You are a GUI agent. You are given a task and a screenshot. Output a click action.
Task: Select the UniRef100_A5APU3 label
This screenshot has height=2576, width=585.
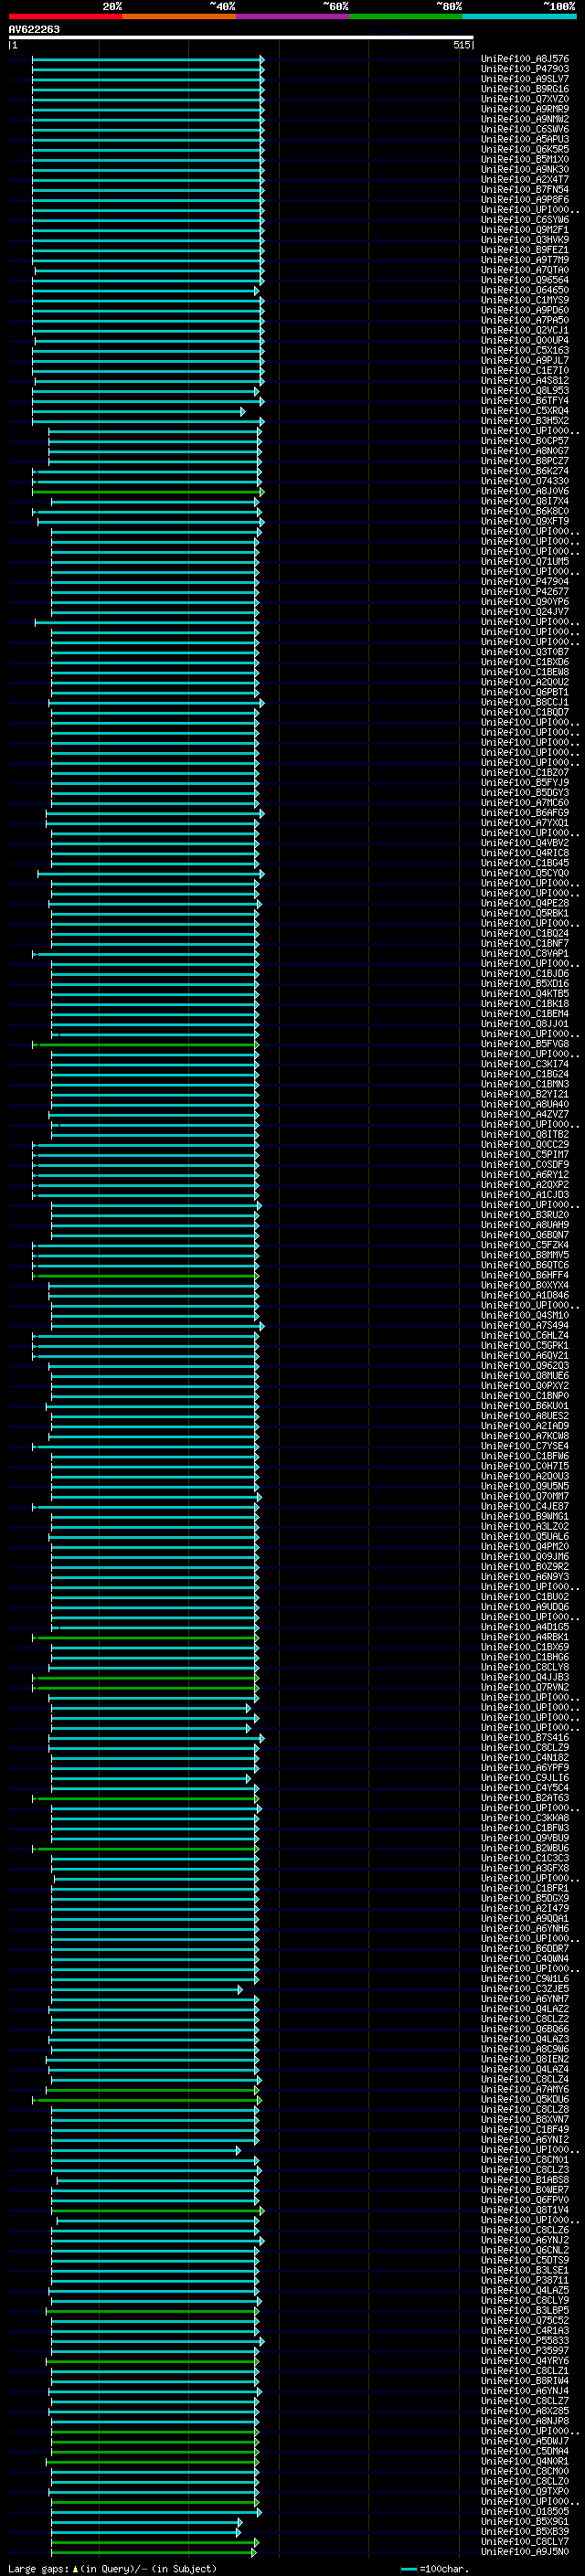coord(525,139)
